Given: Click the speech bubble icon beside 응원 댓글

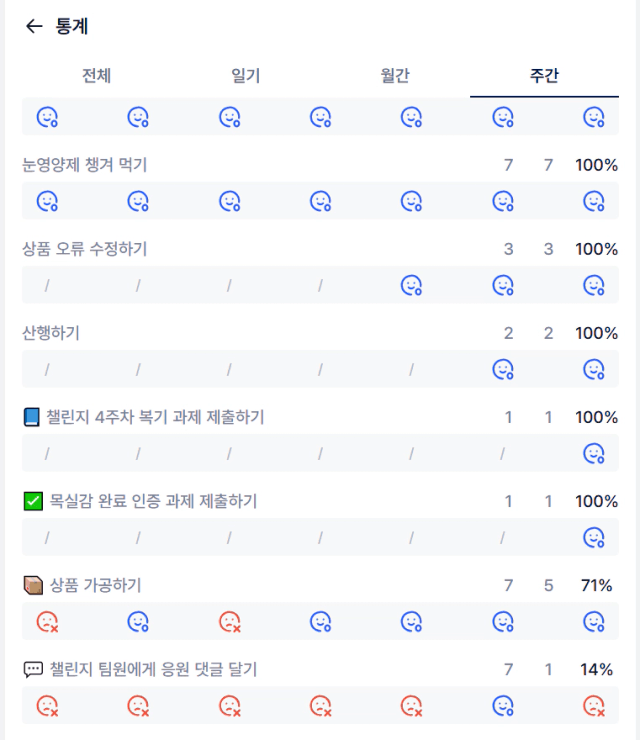Looking at the screenshot, I should [33, 669].
